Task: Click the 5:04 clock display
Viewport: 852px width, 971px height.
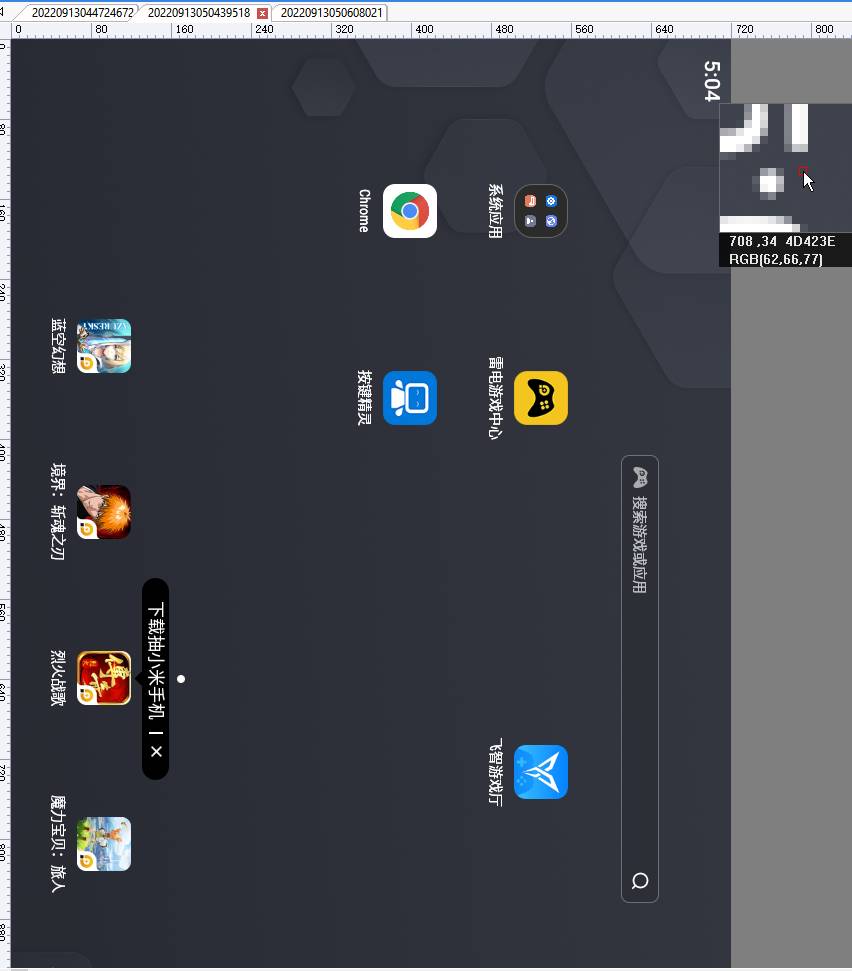Action: click(x=711, y=81)
